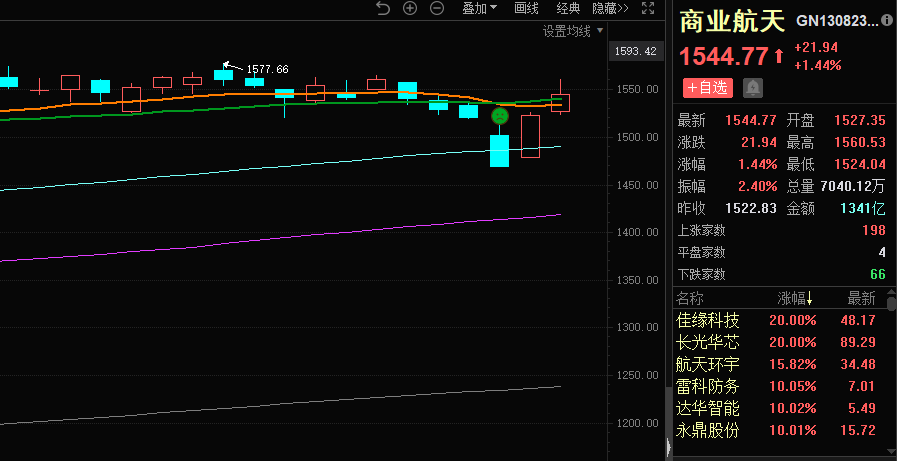Click the undo arrow icon above chart
Screen dimensions: 897x461
[382, 9]
